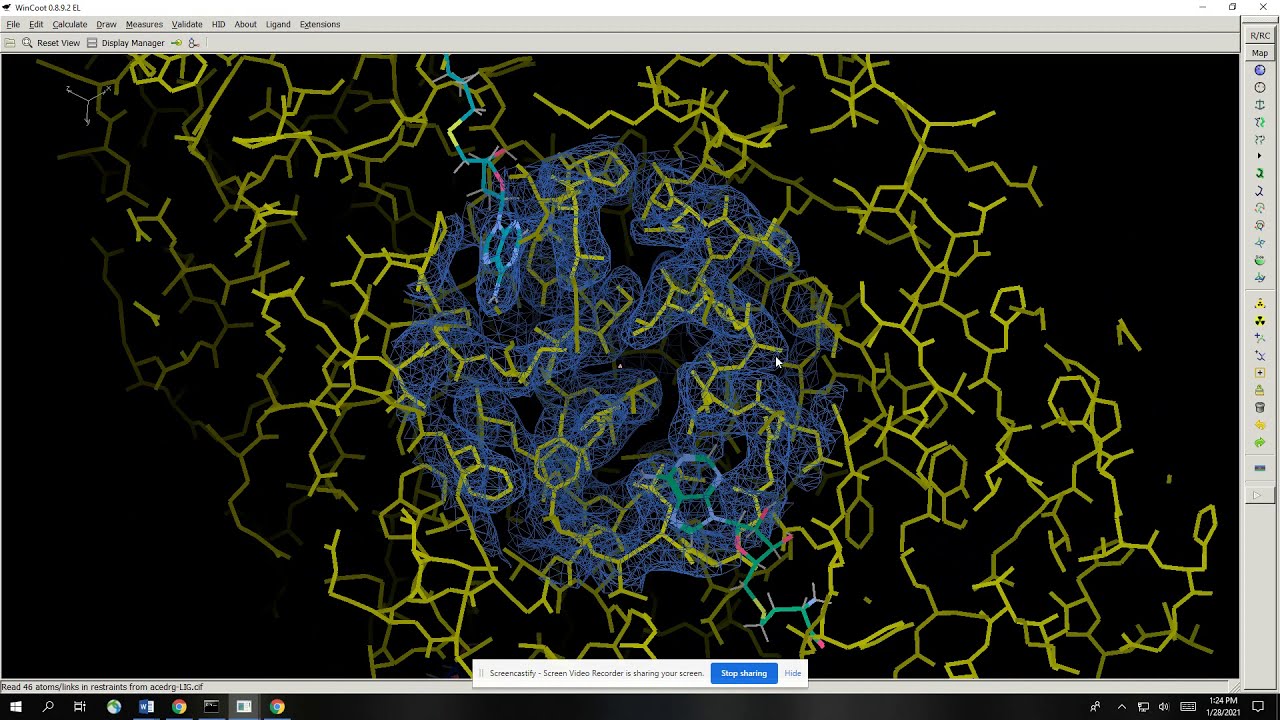Image resolution: width=1280 pixels, height=720 pixels.
Task: Open the Ligand menu
Action: [x=278, y=24]
